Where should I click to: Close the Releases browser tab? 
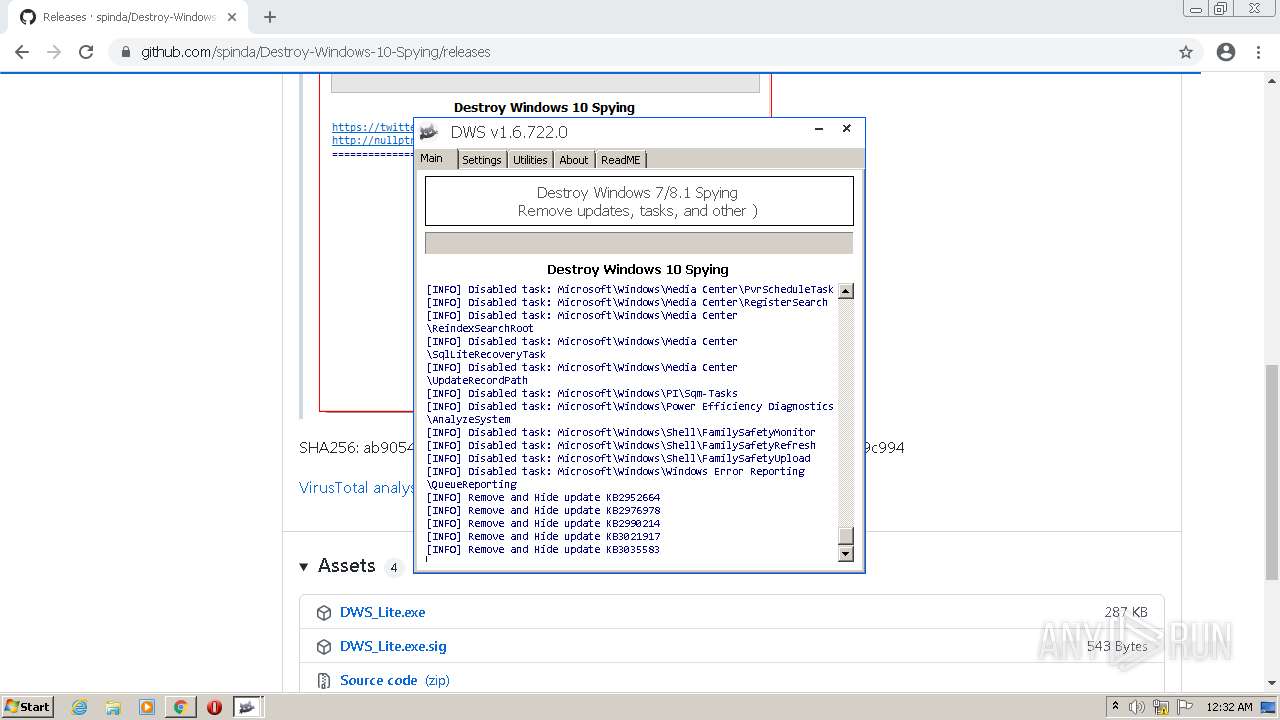coord(234,17)
